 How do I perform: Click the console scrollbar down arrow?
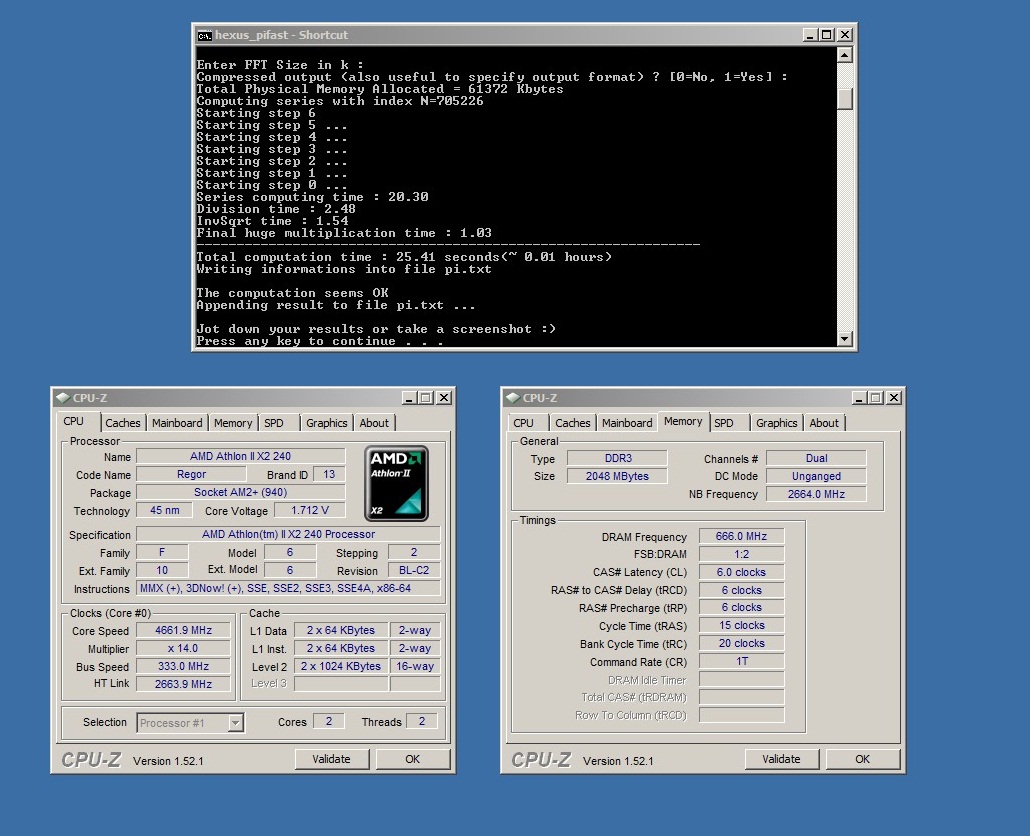(x=845, y=339)
